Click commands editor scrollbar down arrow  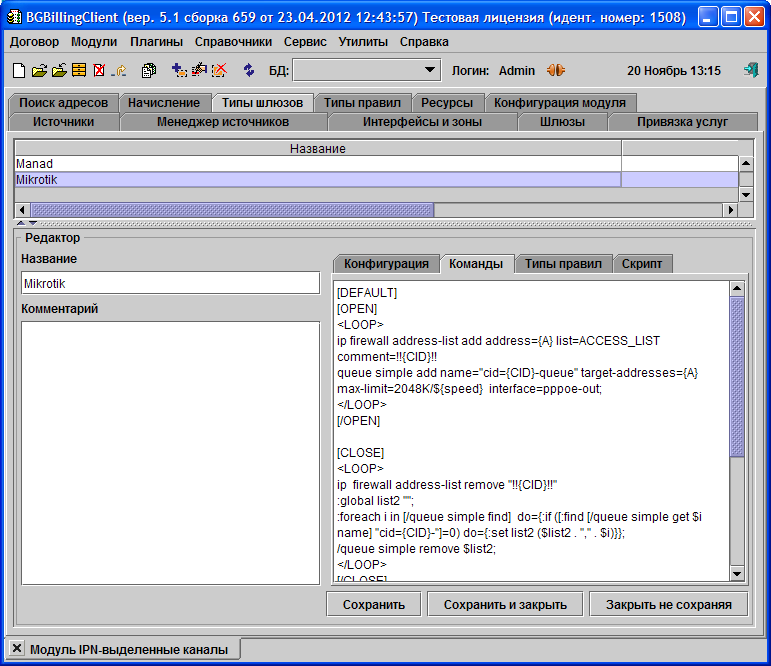[x=737, y=573]
